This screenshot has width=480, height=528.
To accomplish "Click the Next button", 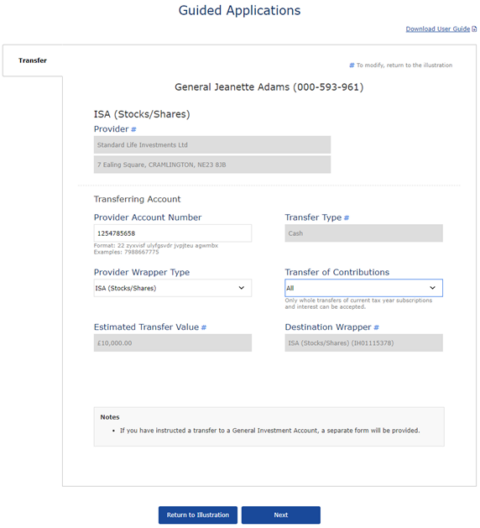I will coord(281,515).
